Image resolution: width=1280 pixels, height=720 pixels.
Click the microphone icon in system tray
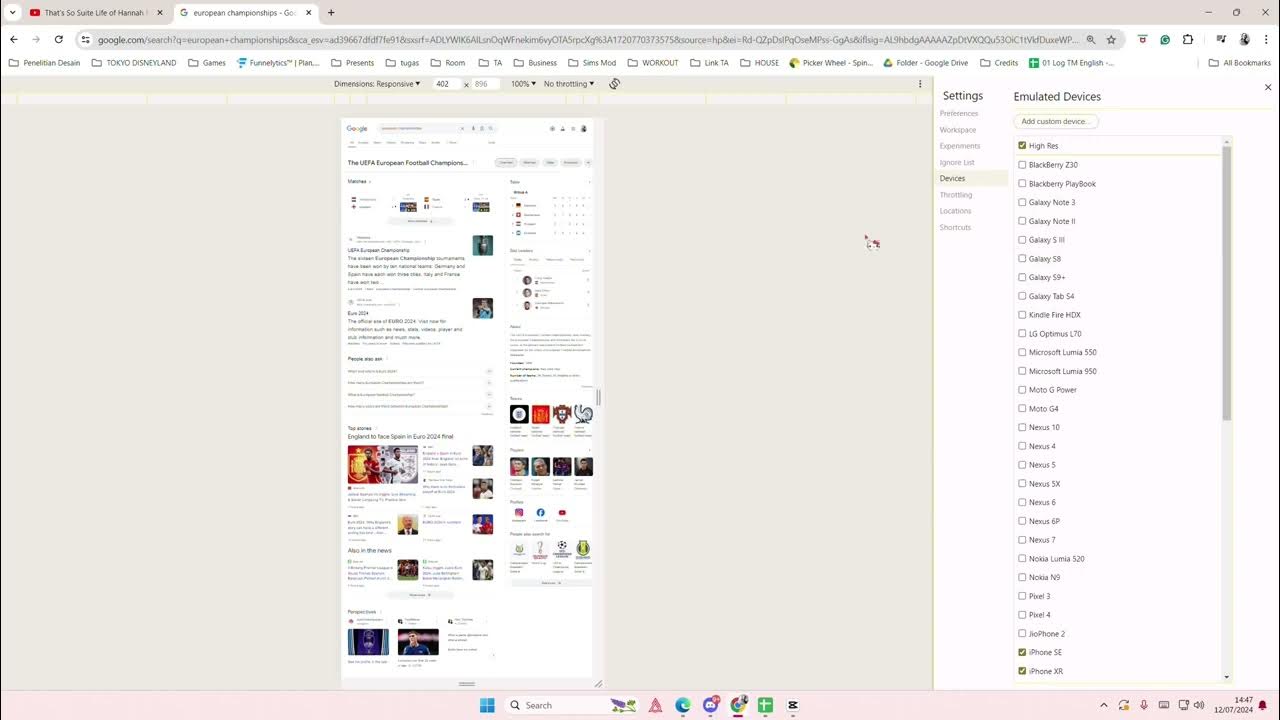(x=1143, y=705)
